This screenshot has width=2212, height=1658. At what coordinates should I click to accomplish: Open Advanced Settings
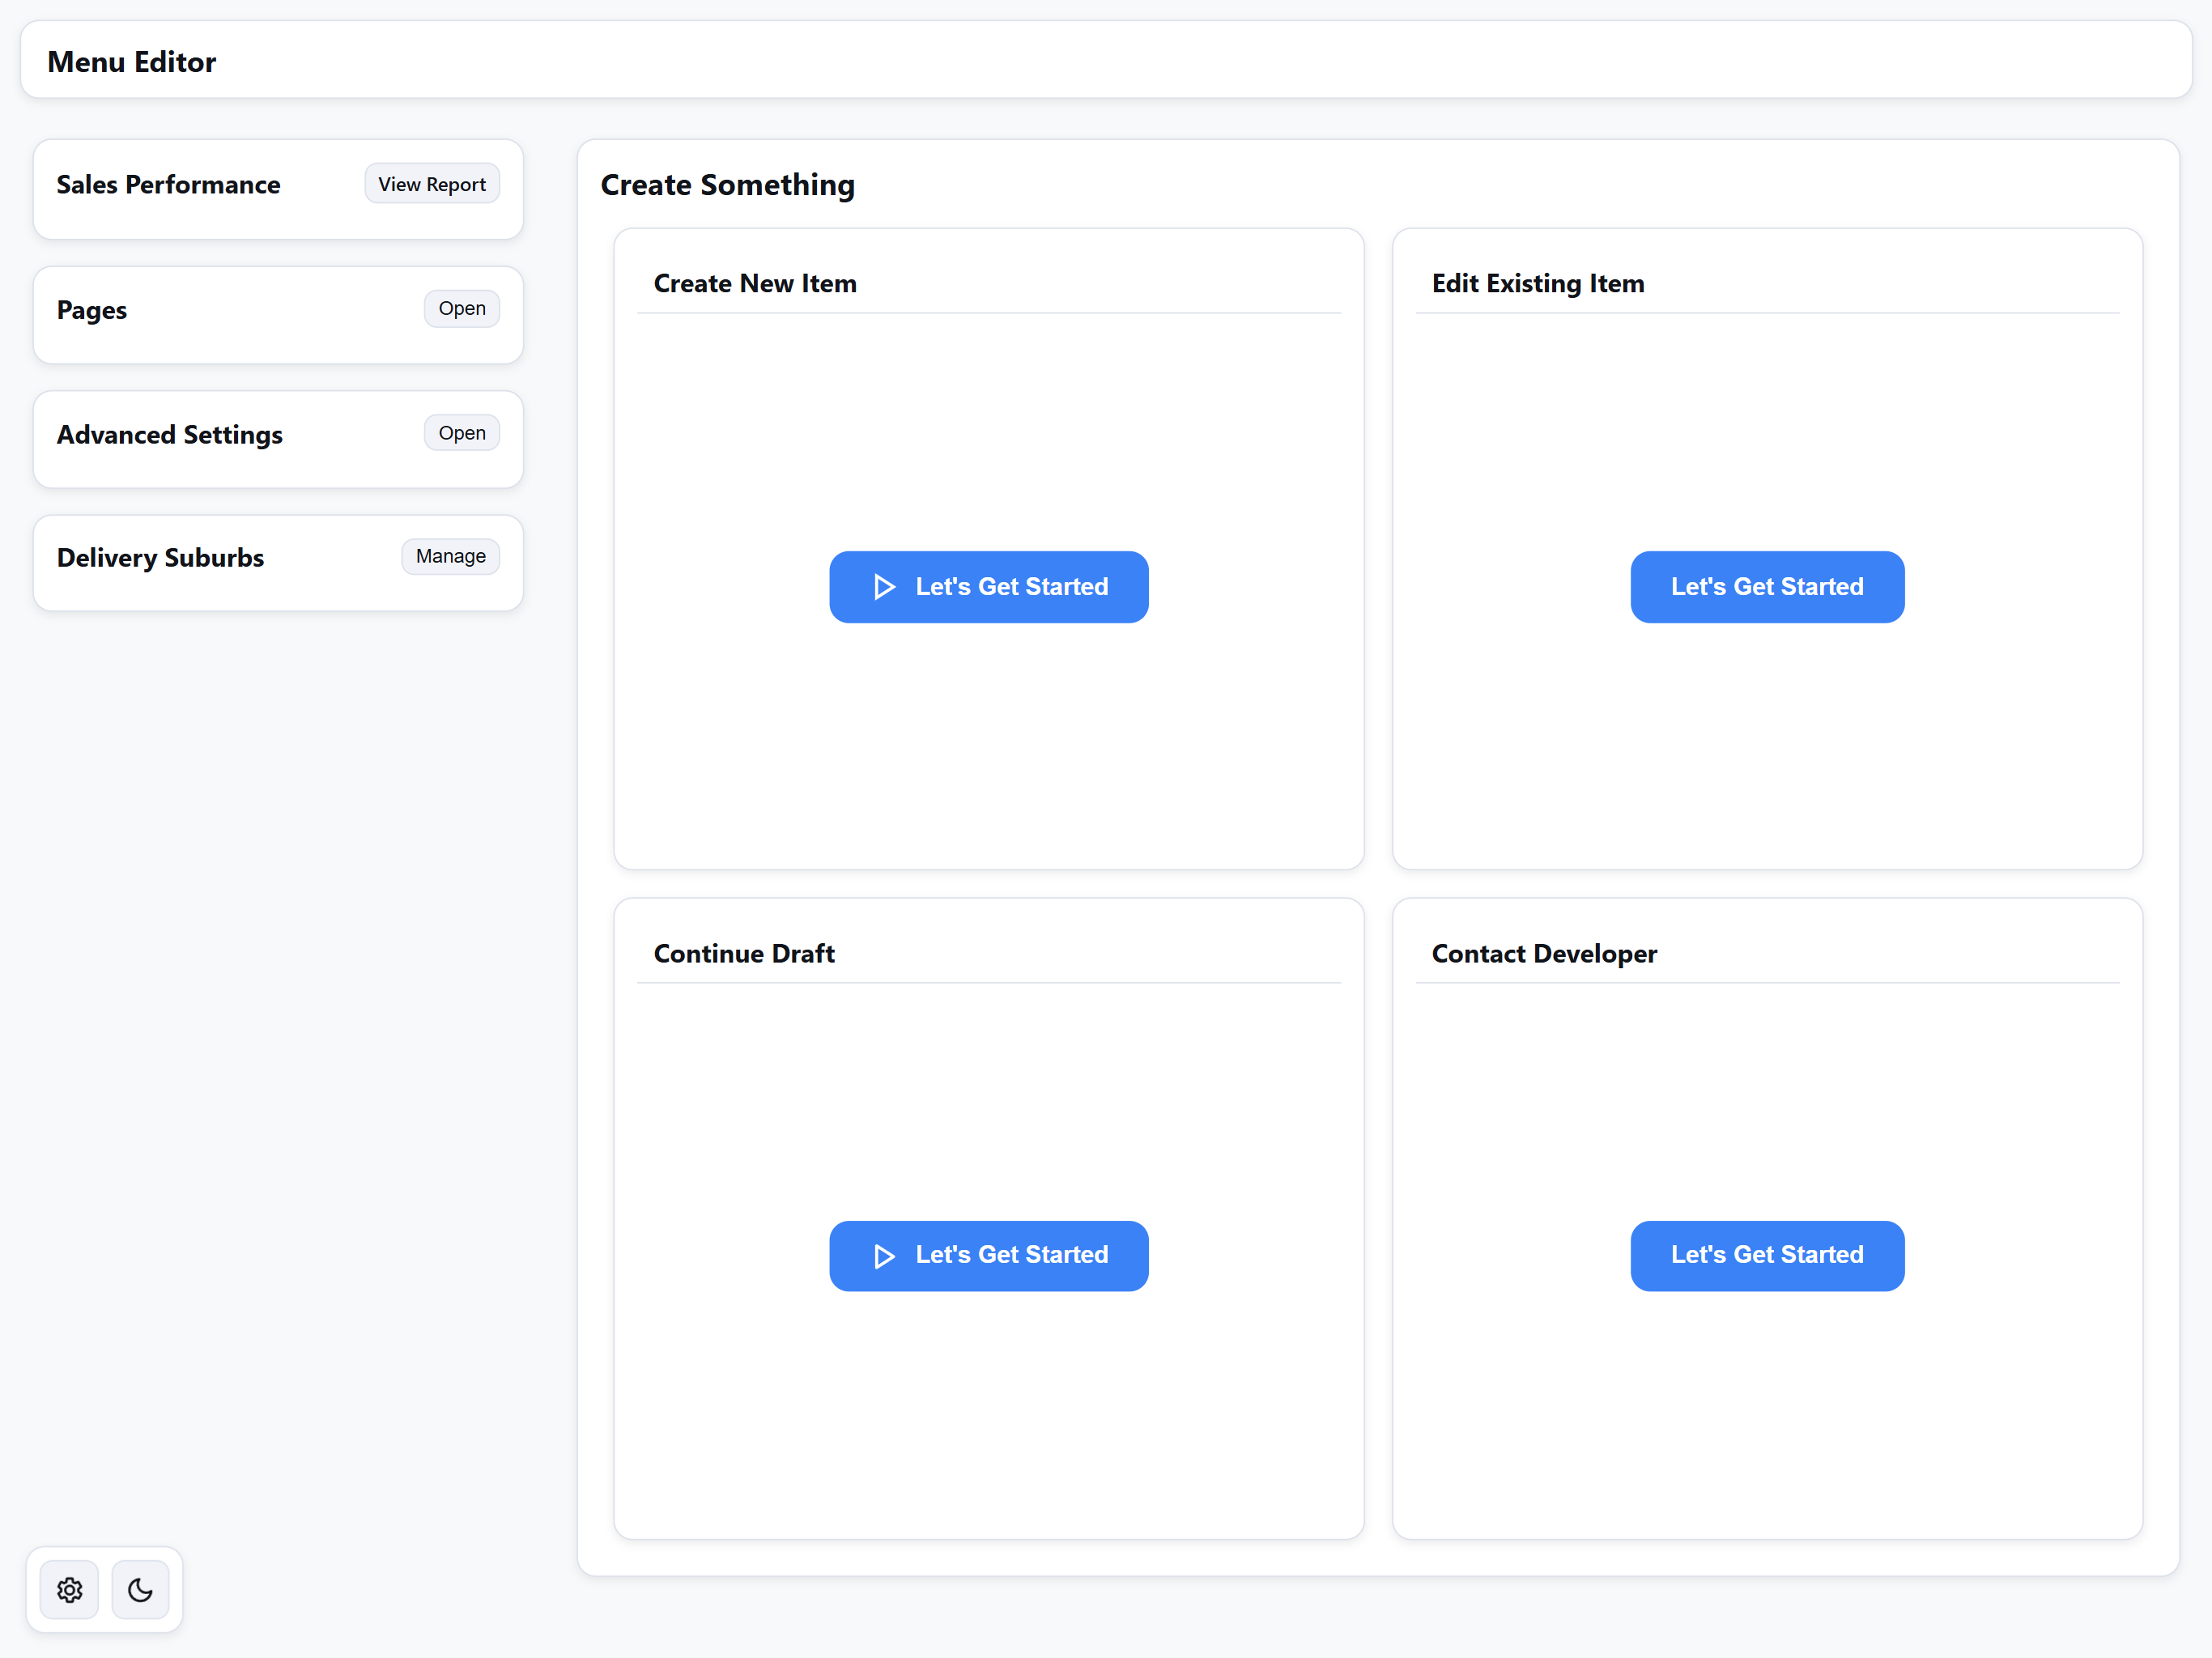461,433
